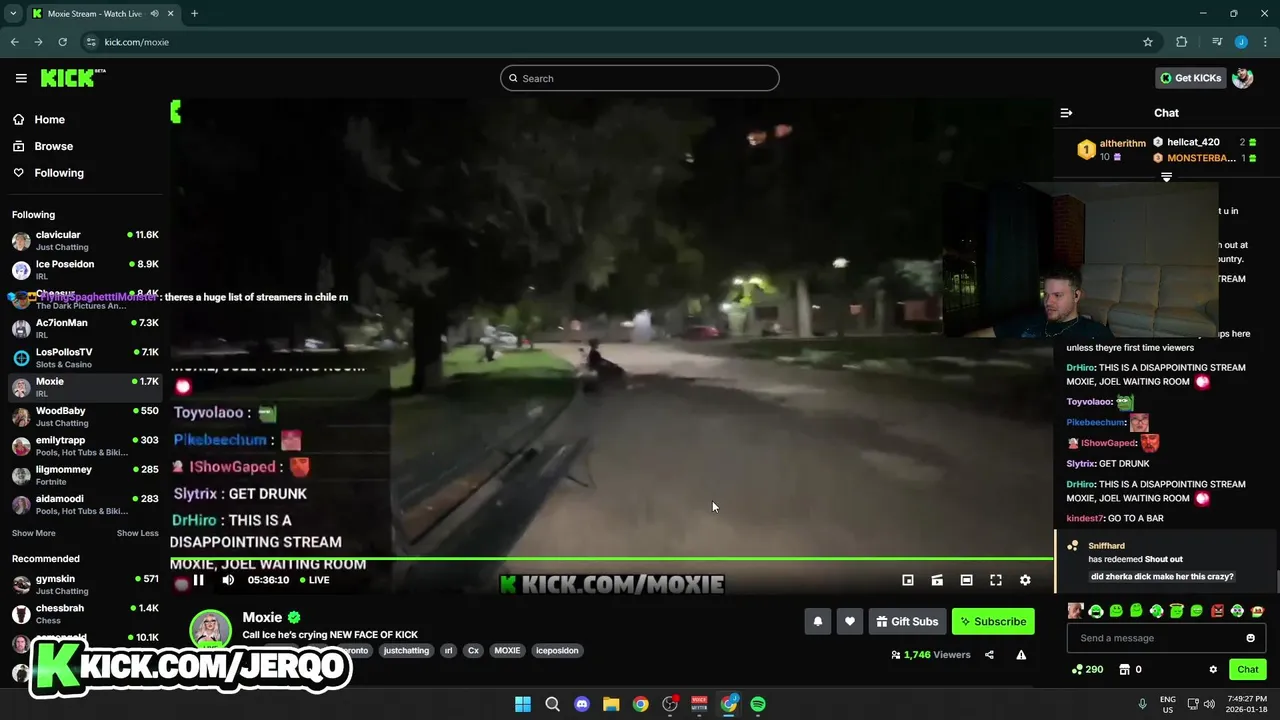
Task: Select Ac7IonMan channel in sidebar
Action: tap(85, 328)
